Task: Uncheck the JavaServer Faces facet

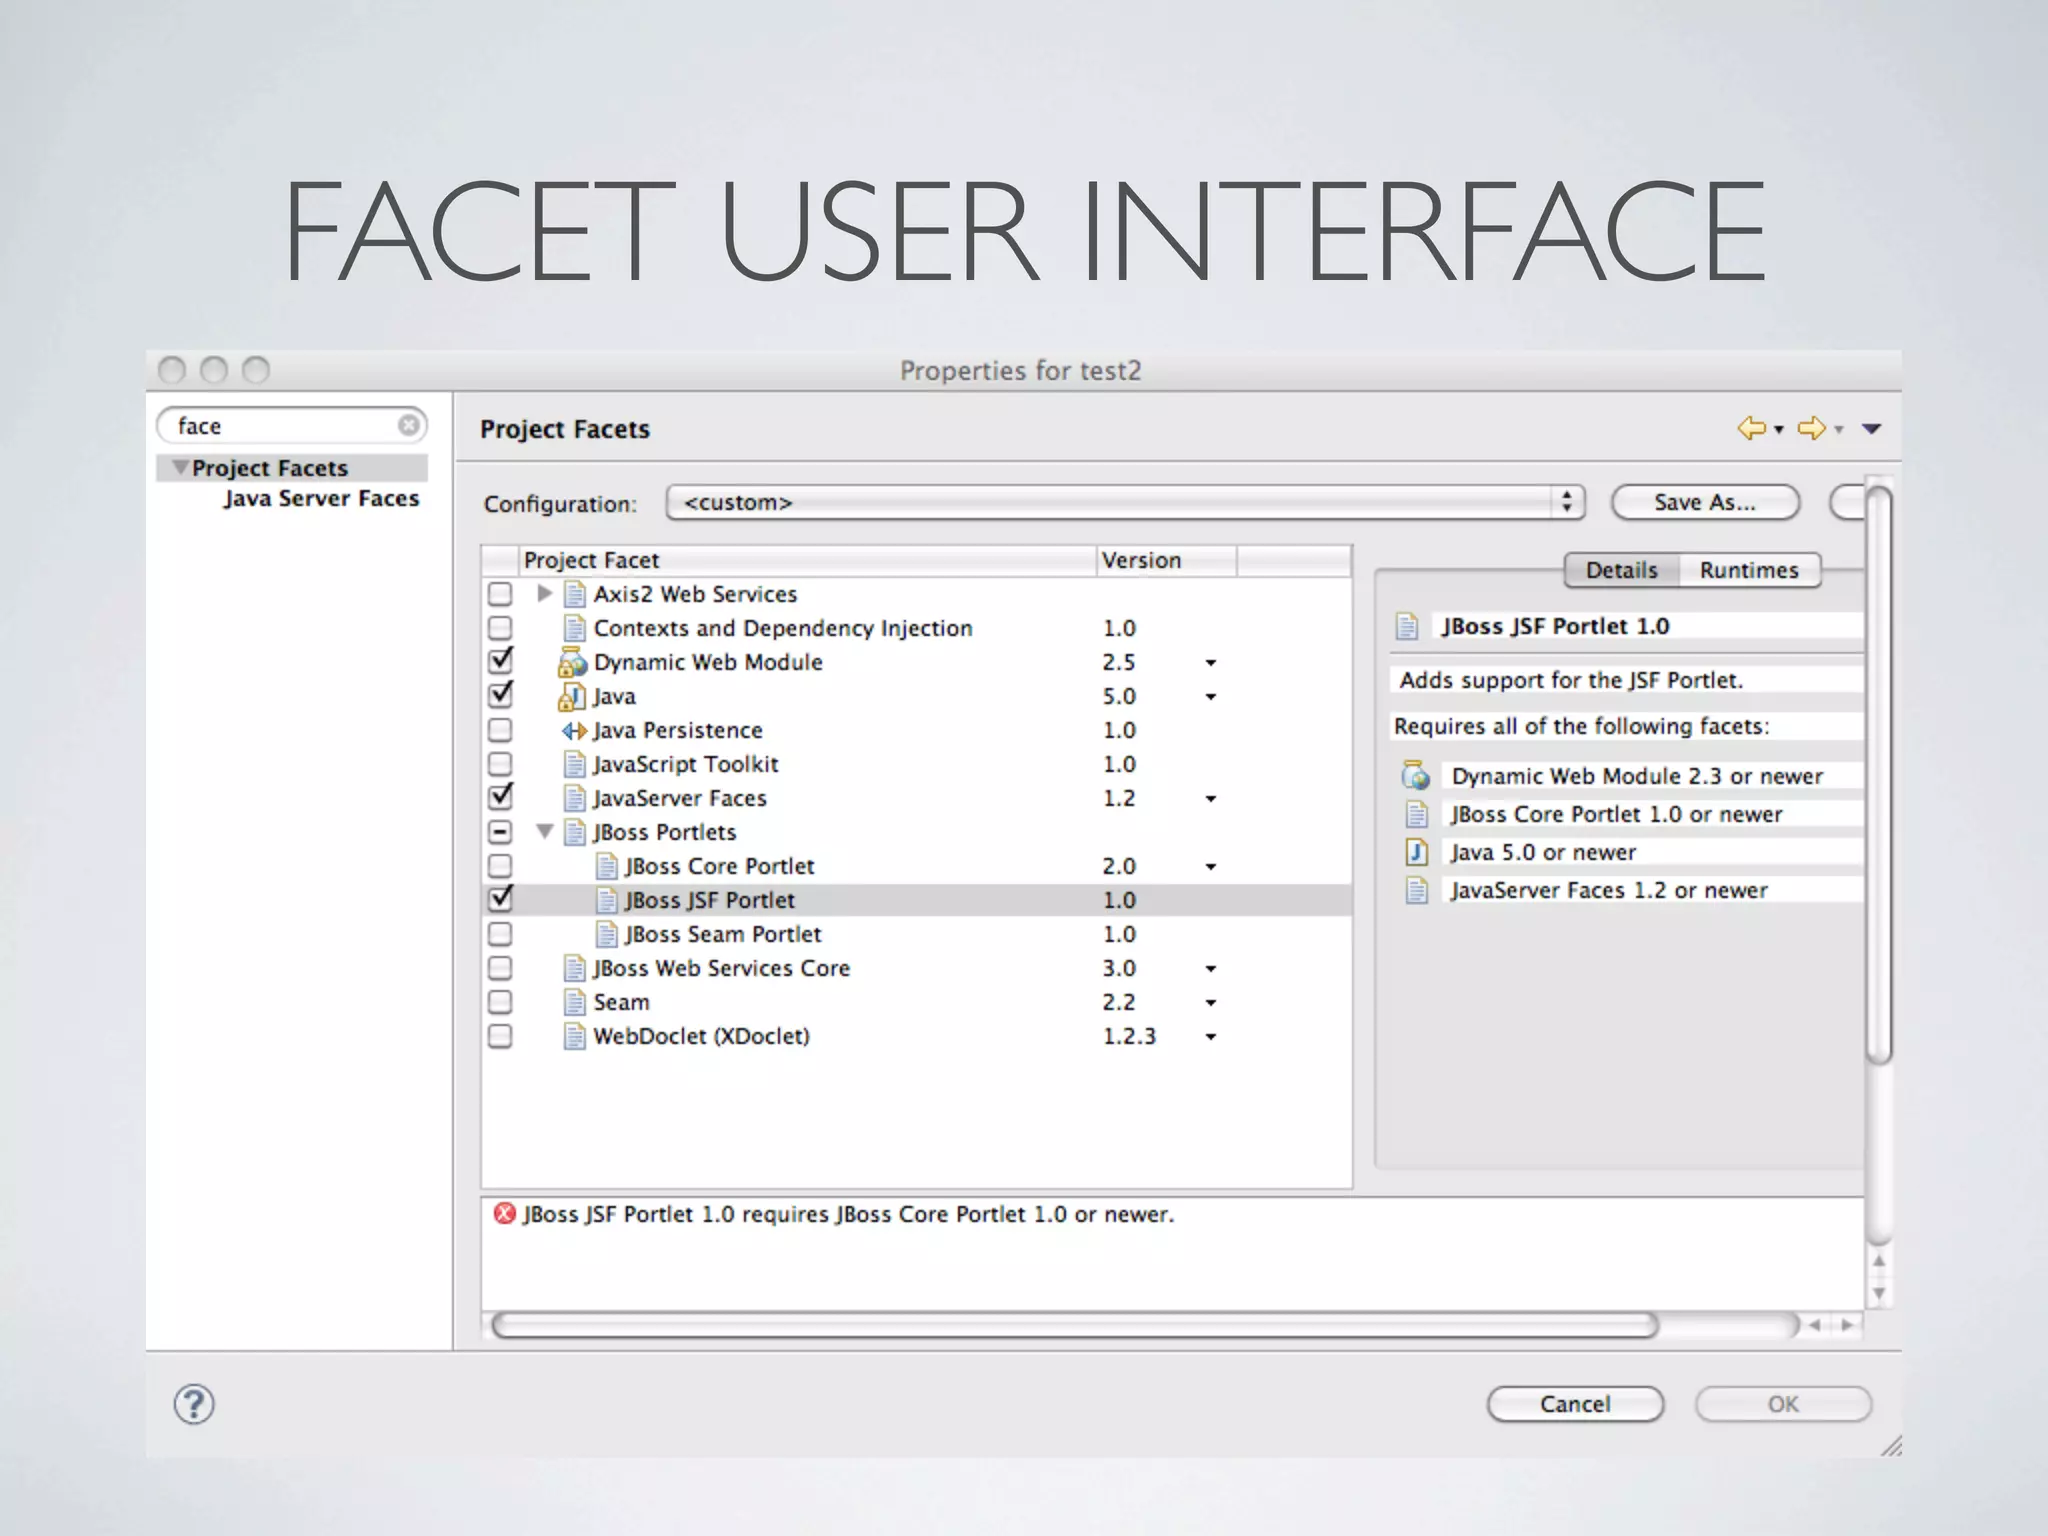Action: click(x=500, y=798)
